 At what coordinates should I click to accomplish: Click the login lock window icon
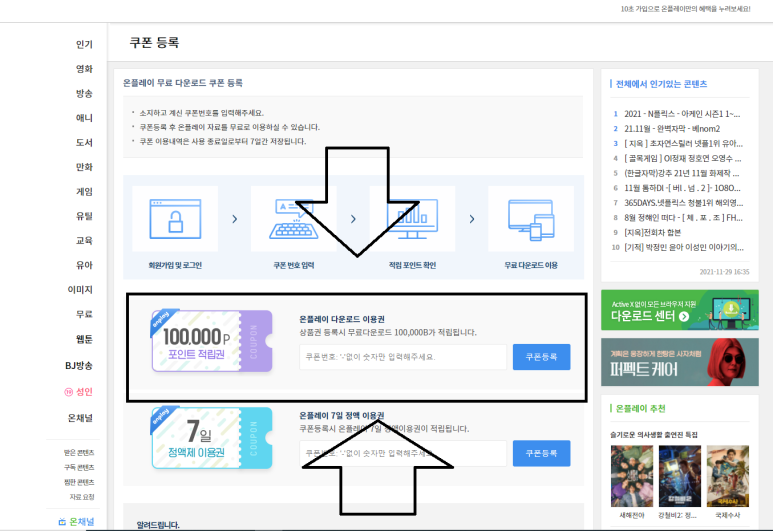click(x=175, y=219)
